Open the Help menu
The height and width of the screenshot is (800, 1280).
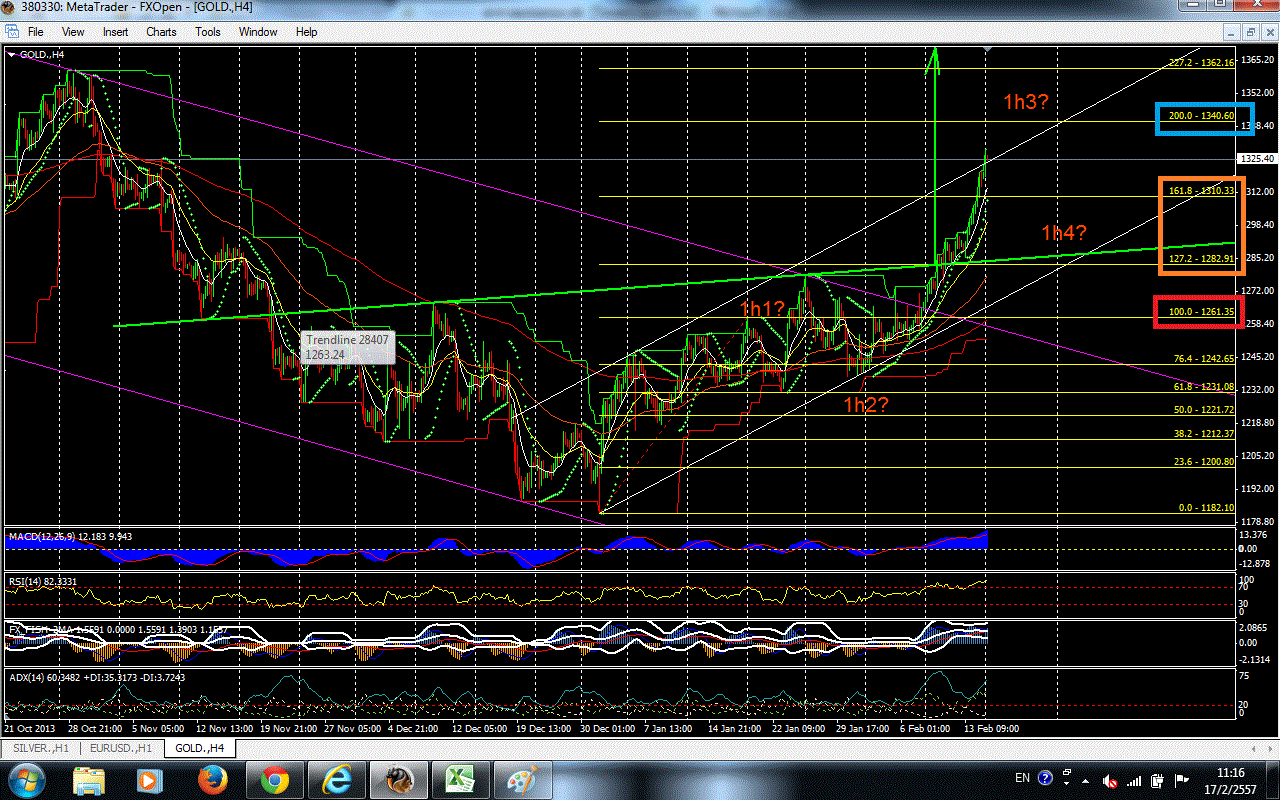[306, 32]
